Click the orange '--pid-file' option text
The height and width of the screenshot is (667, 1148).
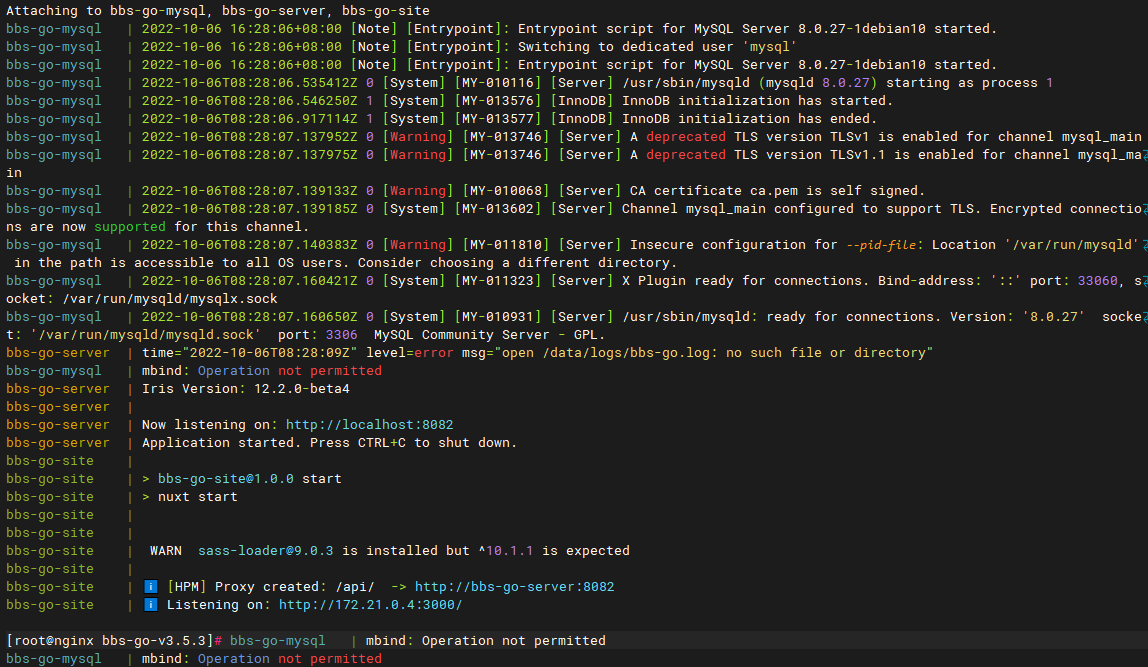882,245
